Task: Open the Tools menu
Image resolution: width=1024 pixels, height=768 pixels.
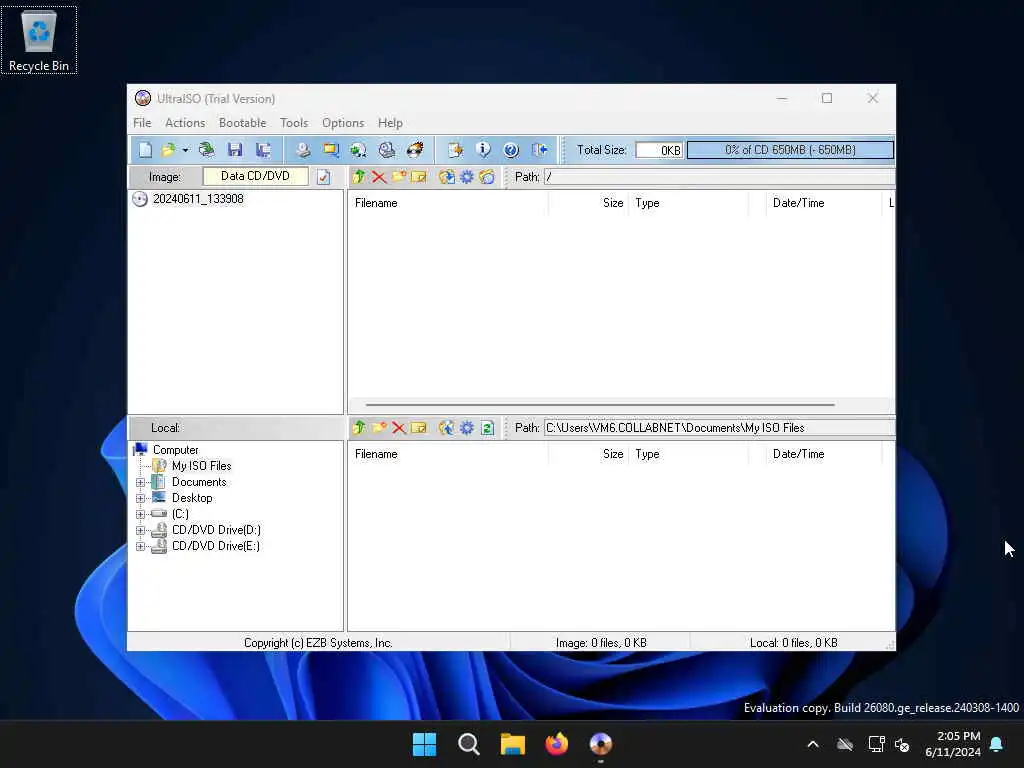Action: pos(294,123)
